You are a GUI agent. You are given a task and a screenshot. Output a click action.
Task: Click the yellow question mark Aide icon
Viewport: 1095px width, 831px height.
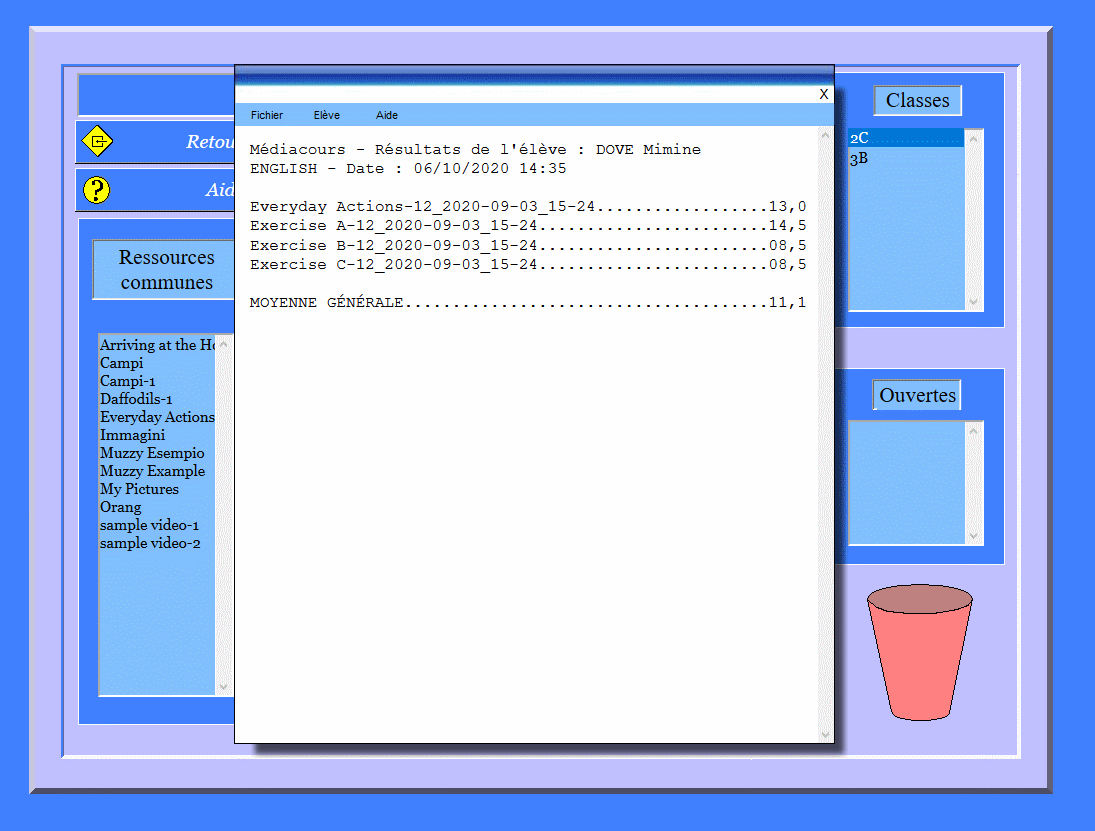click(x=96, y=190)
